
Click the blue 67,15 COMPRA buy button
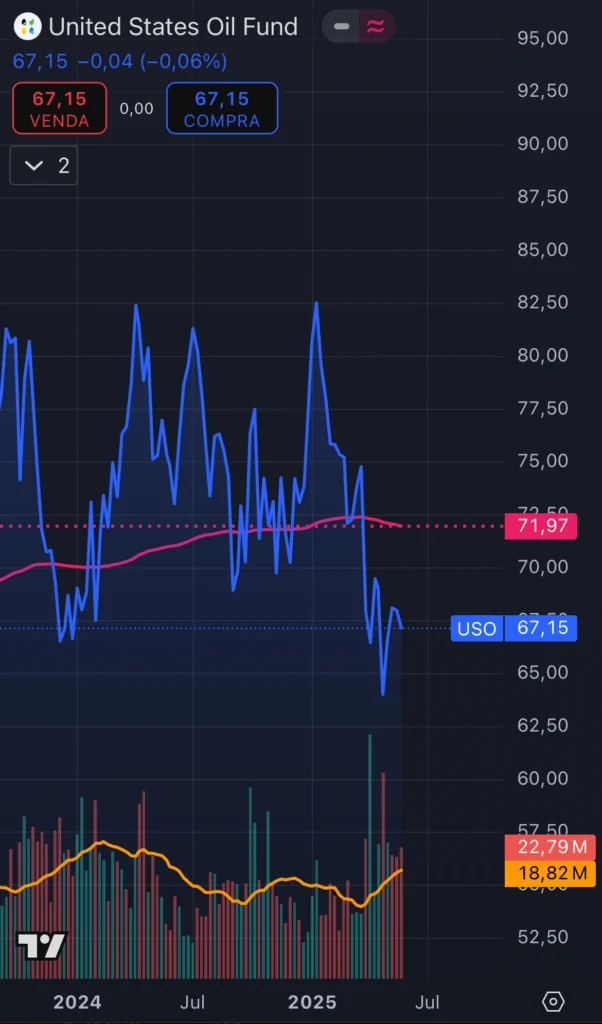pos(222,108)
